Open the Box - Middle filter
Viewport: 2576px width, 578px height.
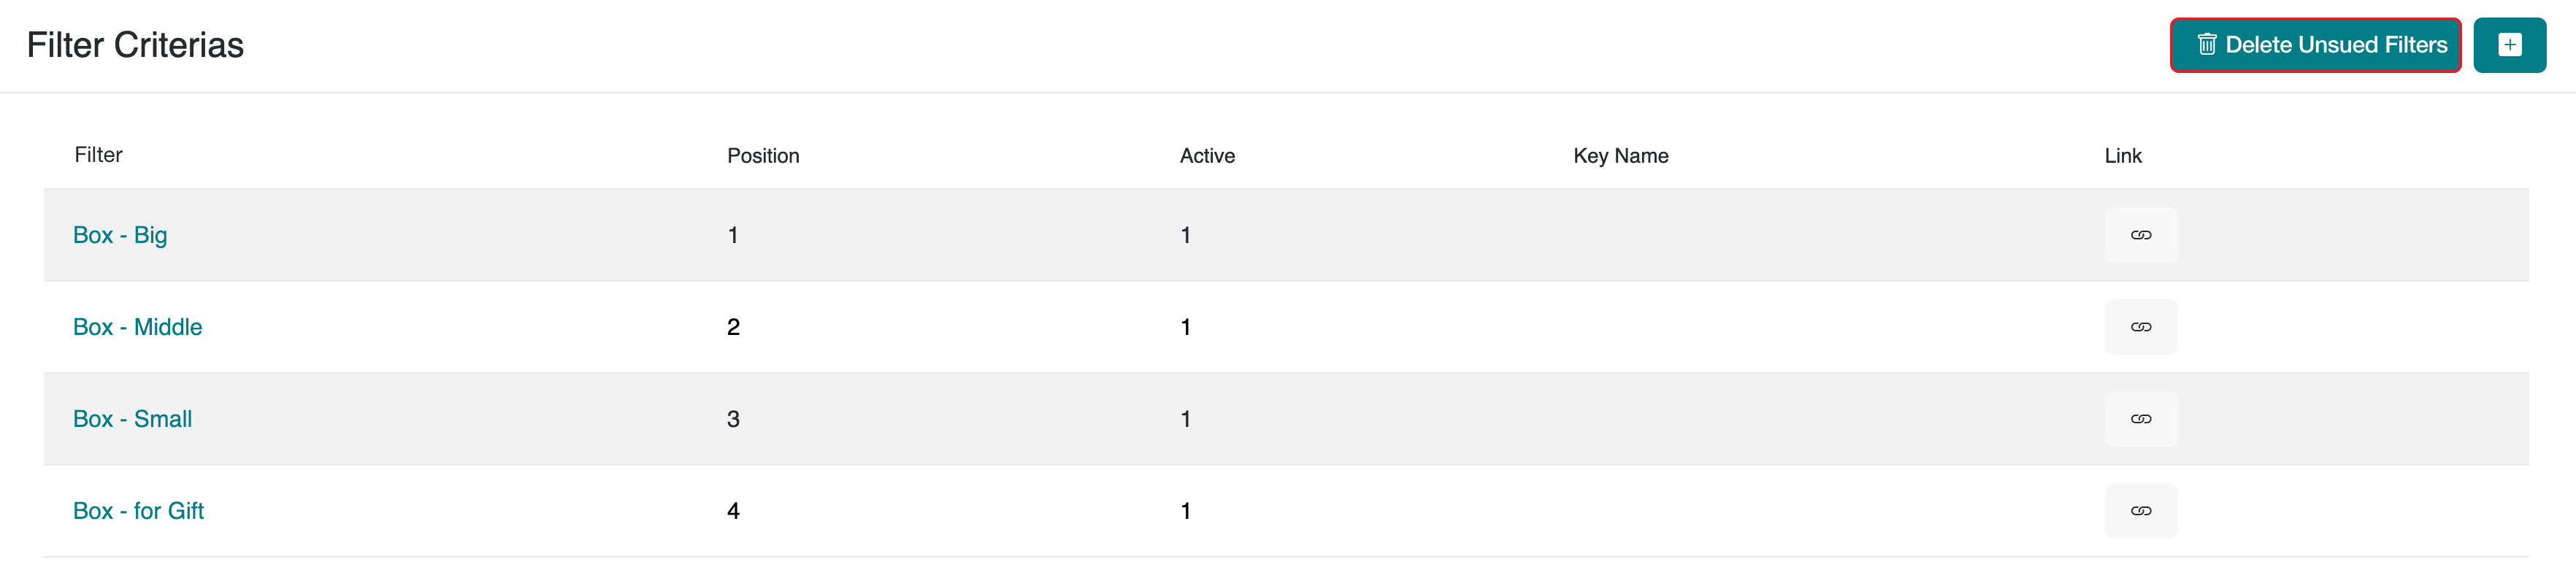(137, 327)
